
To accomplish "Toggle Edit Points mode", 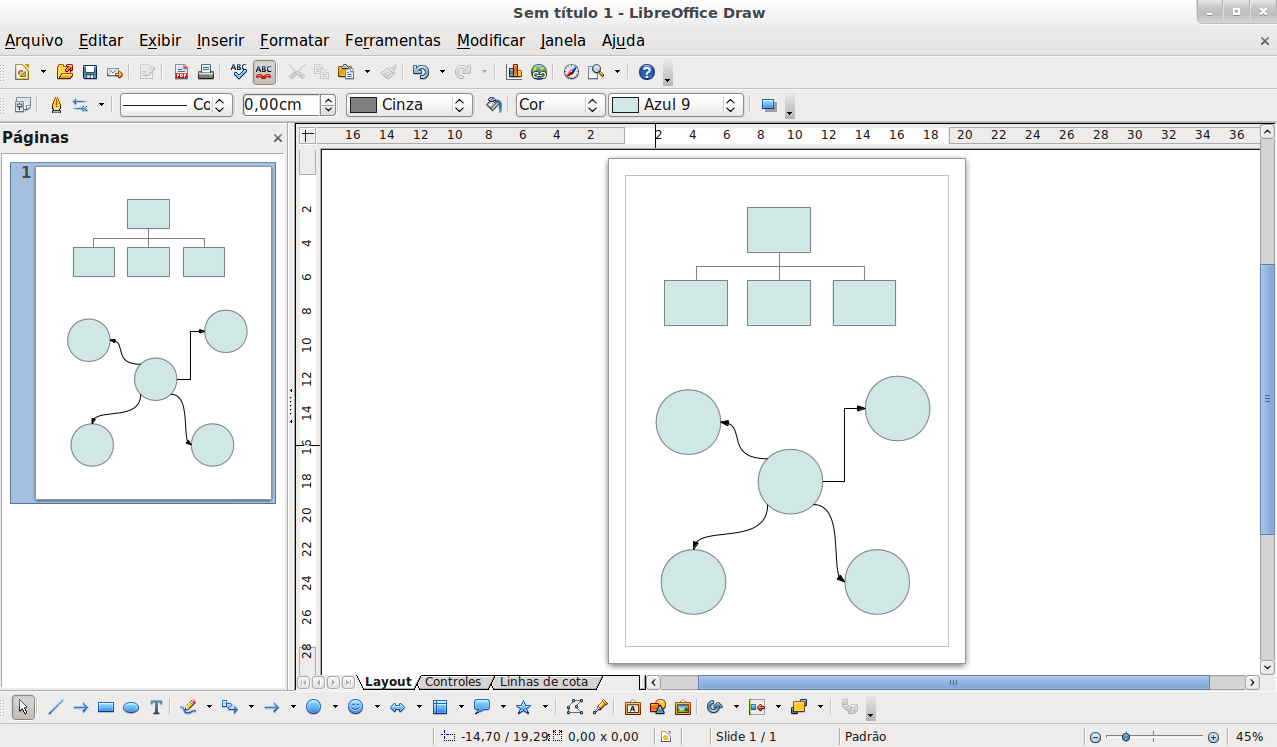I will tap(574, 707).
